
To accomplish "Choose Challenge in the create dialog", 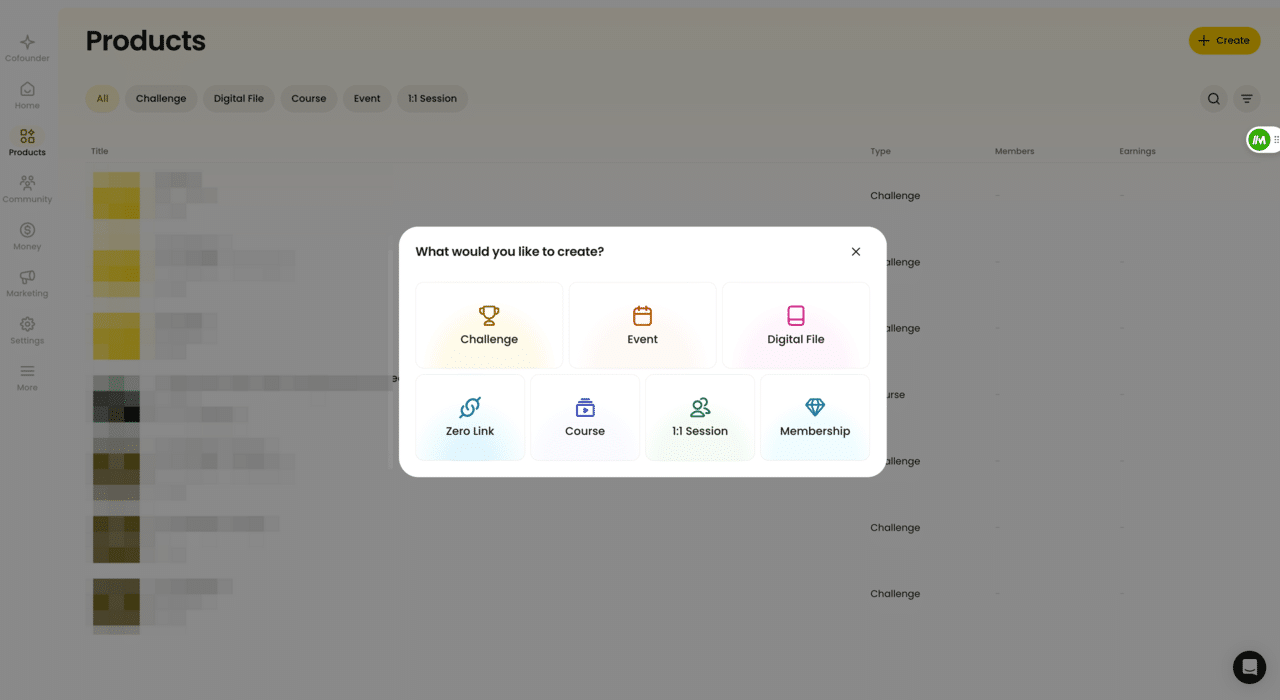I will coord(489,325).
